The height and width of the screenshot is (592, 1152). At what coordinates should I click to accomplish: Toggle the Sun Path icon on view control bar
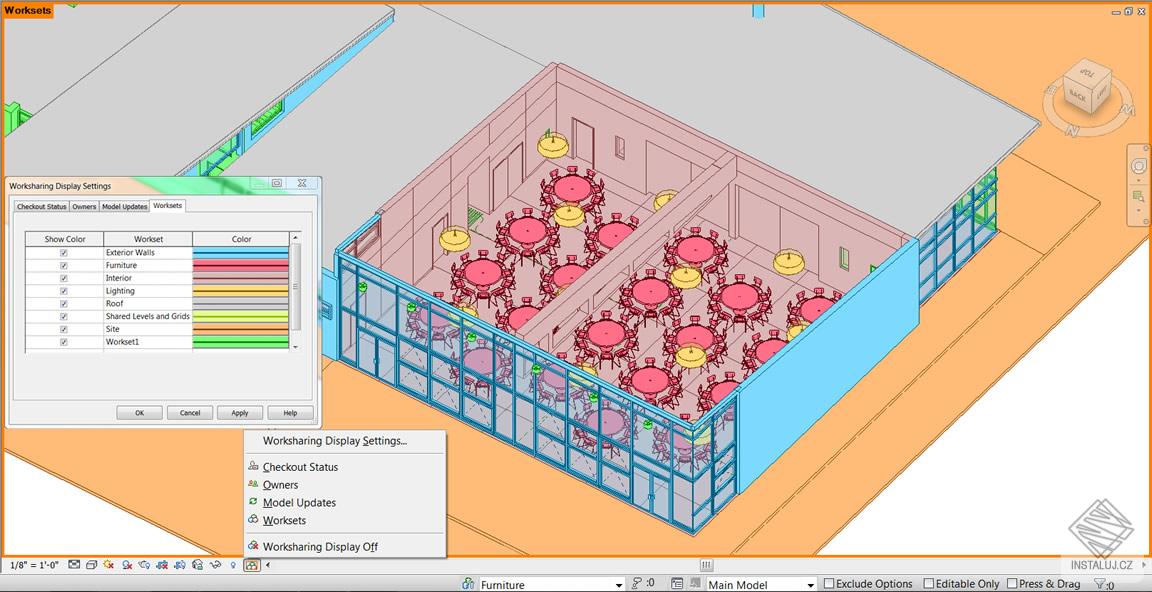108,565
